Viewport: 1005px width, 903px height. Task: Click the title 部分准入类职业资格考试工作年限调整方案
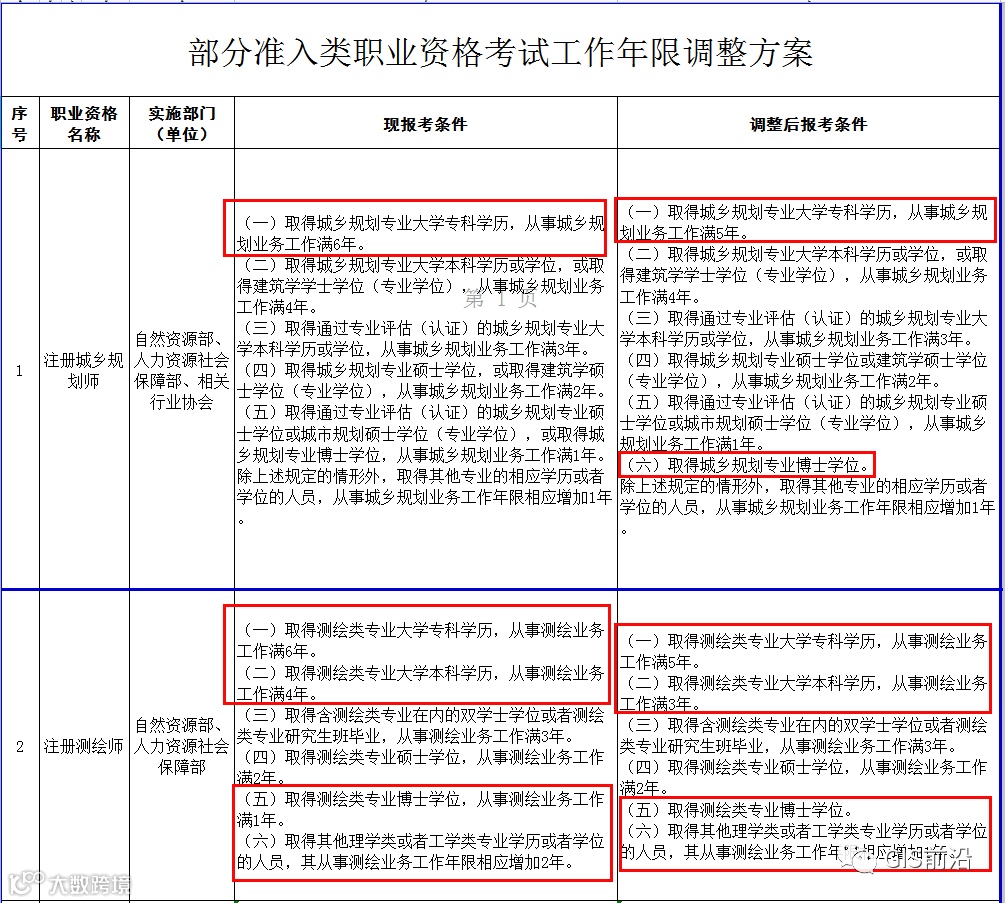[501, 53]
